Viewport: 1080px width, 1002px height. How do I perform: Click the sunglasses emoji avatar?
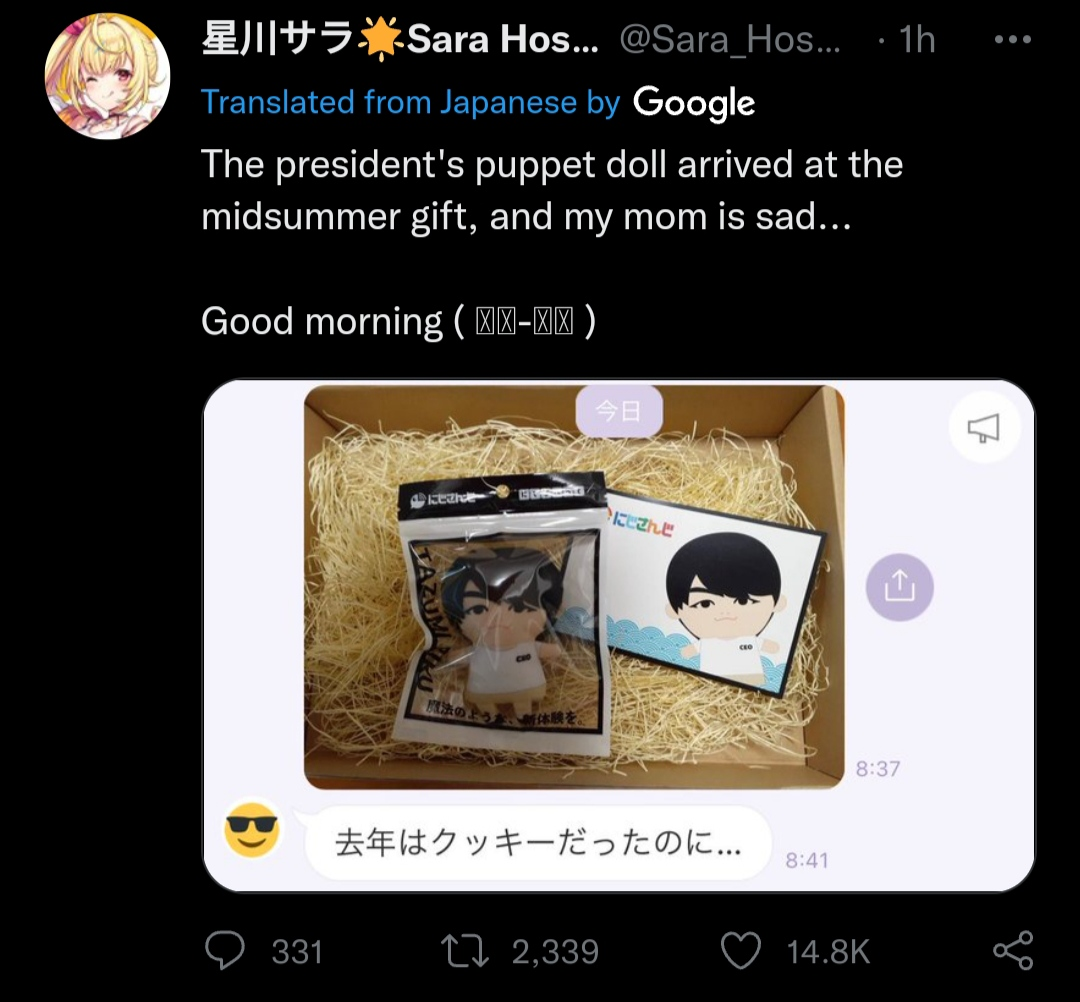point(251,829)
